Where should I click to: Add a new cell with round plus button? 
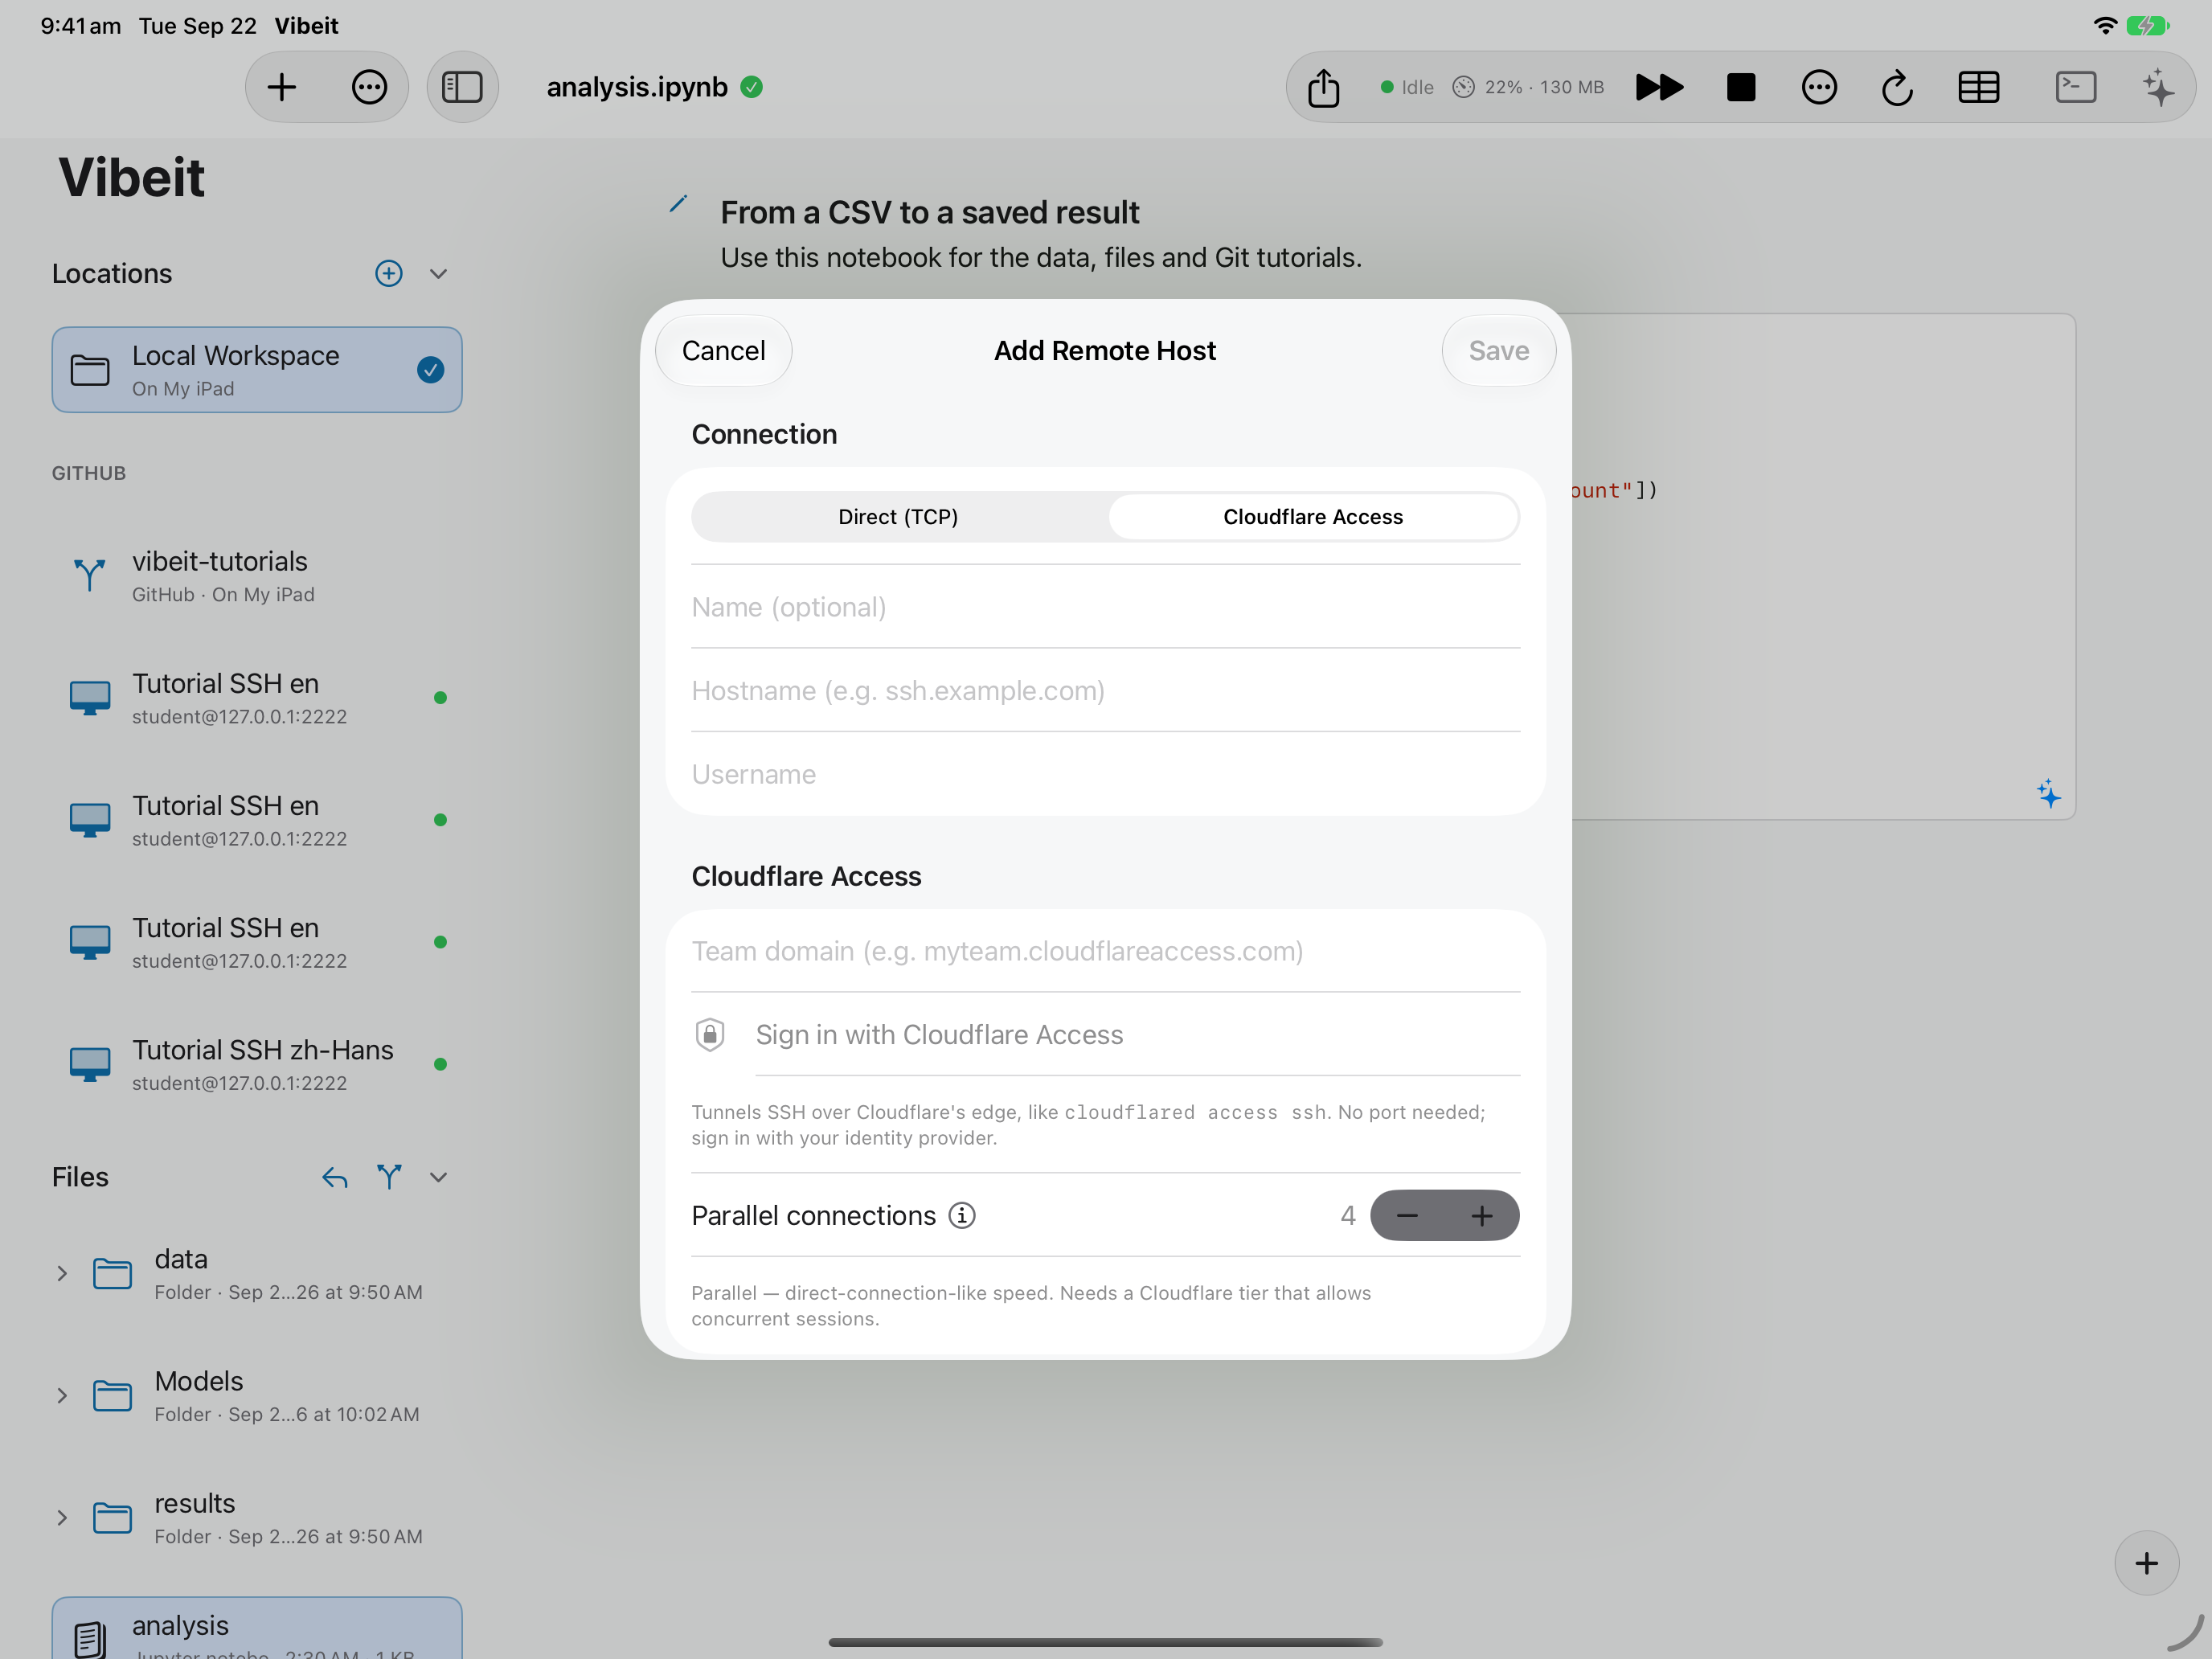pyautogui.click(x=2146, y=1563)
